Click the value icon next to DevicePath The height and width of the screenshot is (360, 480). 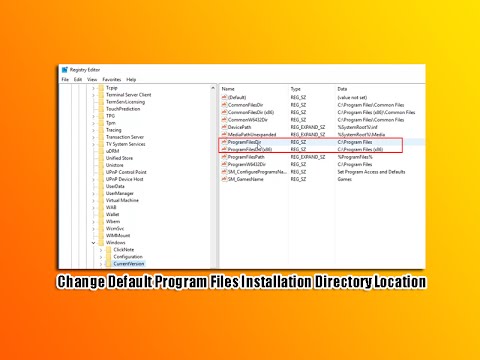(x=224, y=127)
